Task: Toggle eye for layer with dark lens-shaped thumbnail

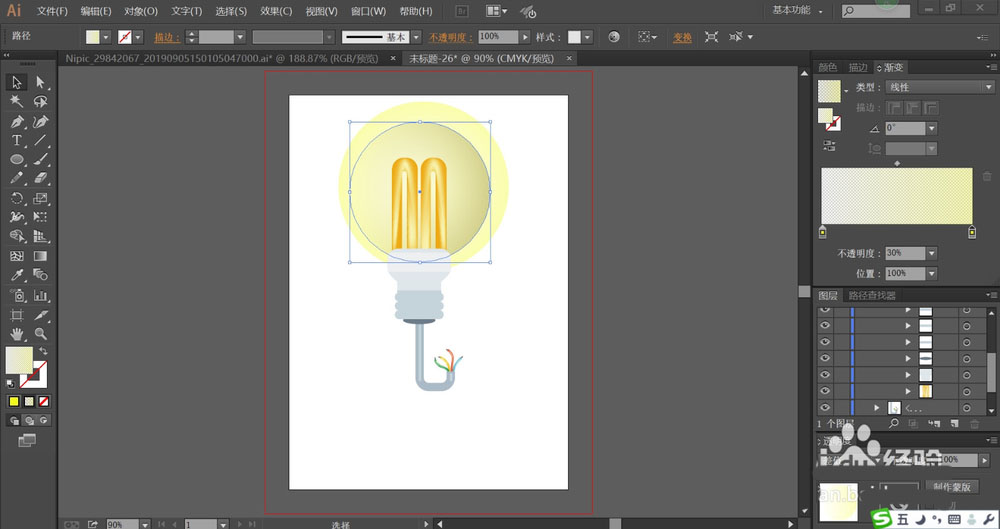Action: [825, 358]
